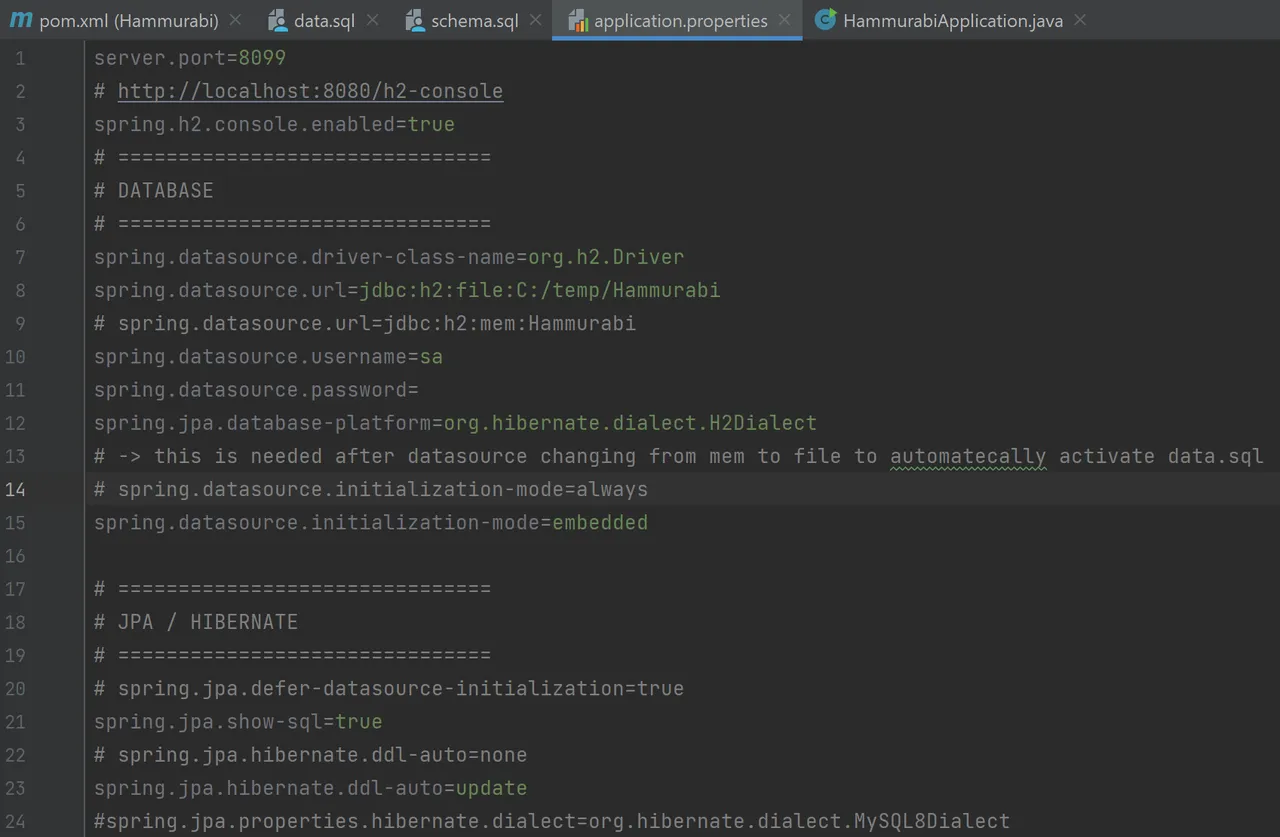
Task: Close the schema.sql tab
Action: click(x=536, y=20)
